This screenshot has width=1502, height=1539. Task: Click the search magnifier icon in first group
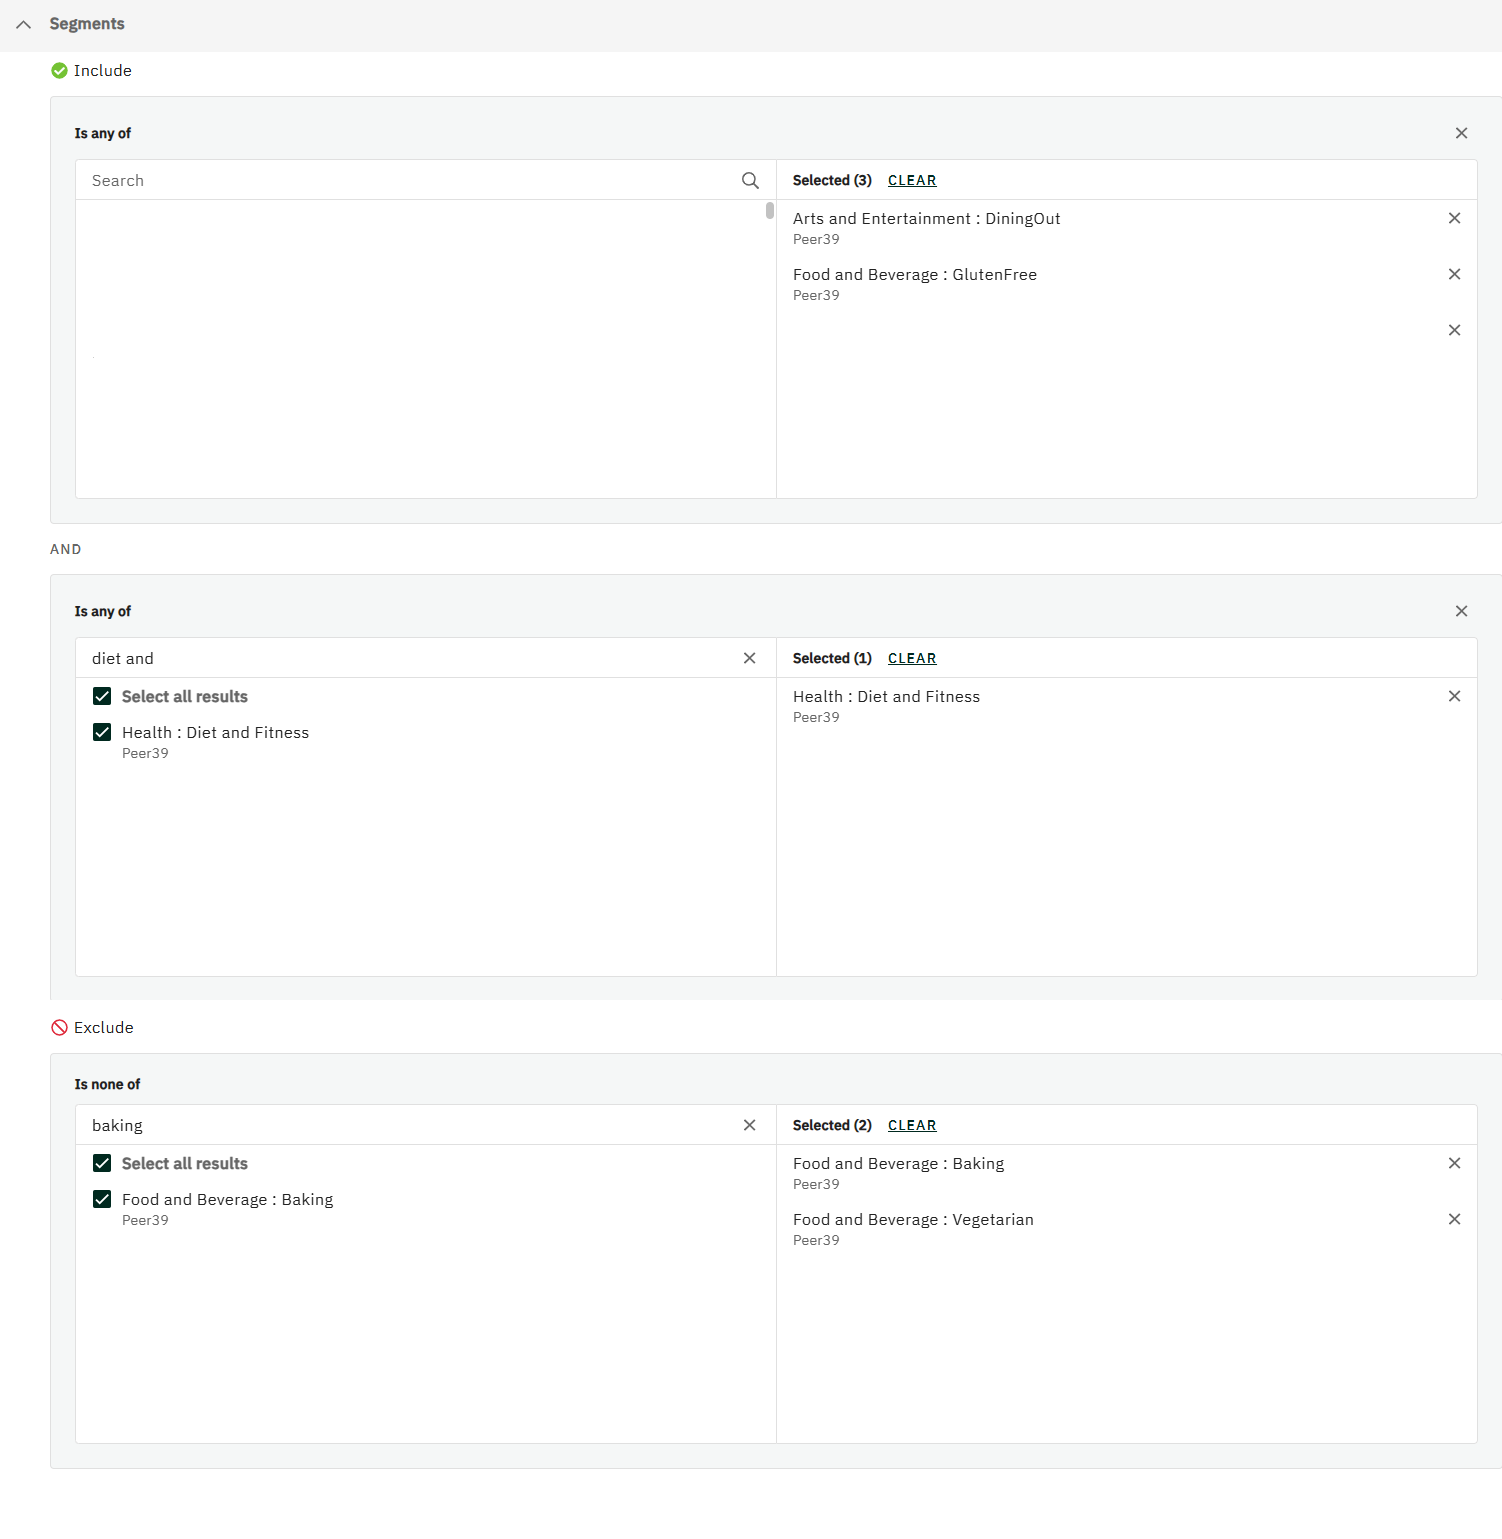(x=750, y=180)
